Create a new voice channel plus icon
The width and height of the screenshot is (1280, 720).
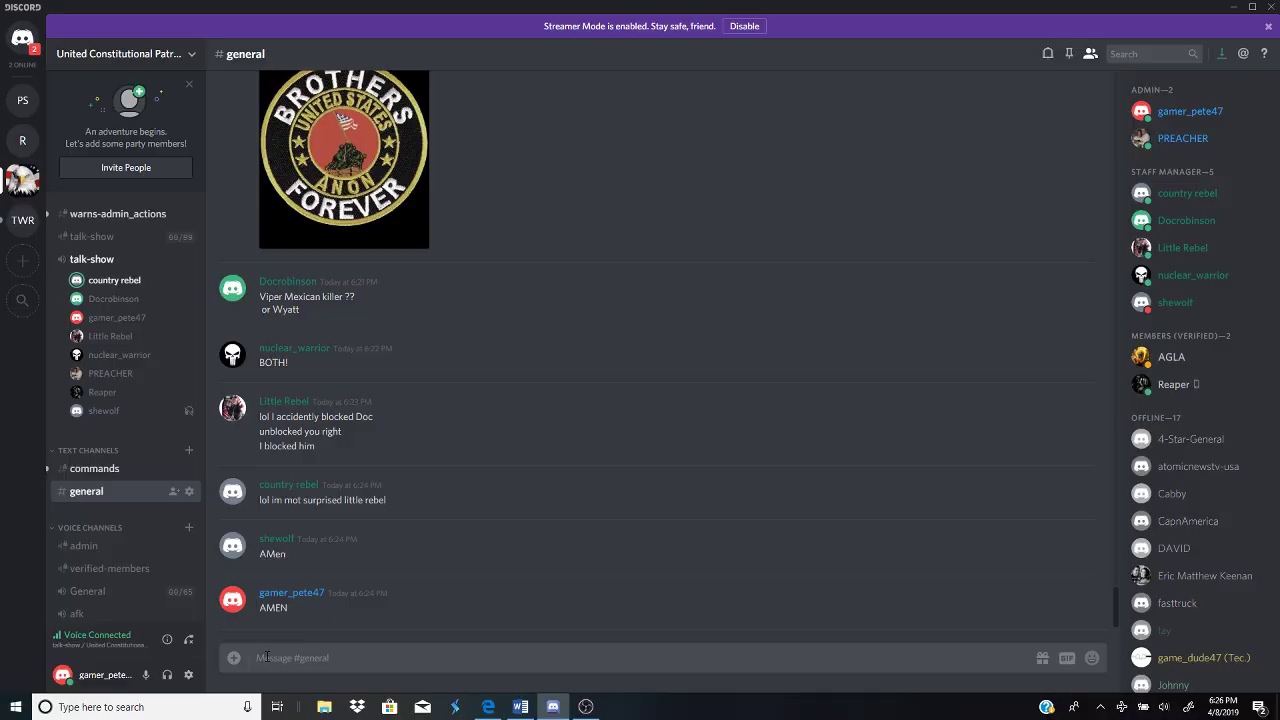click(189, 528)
